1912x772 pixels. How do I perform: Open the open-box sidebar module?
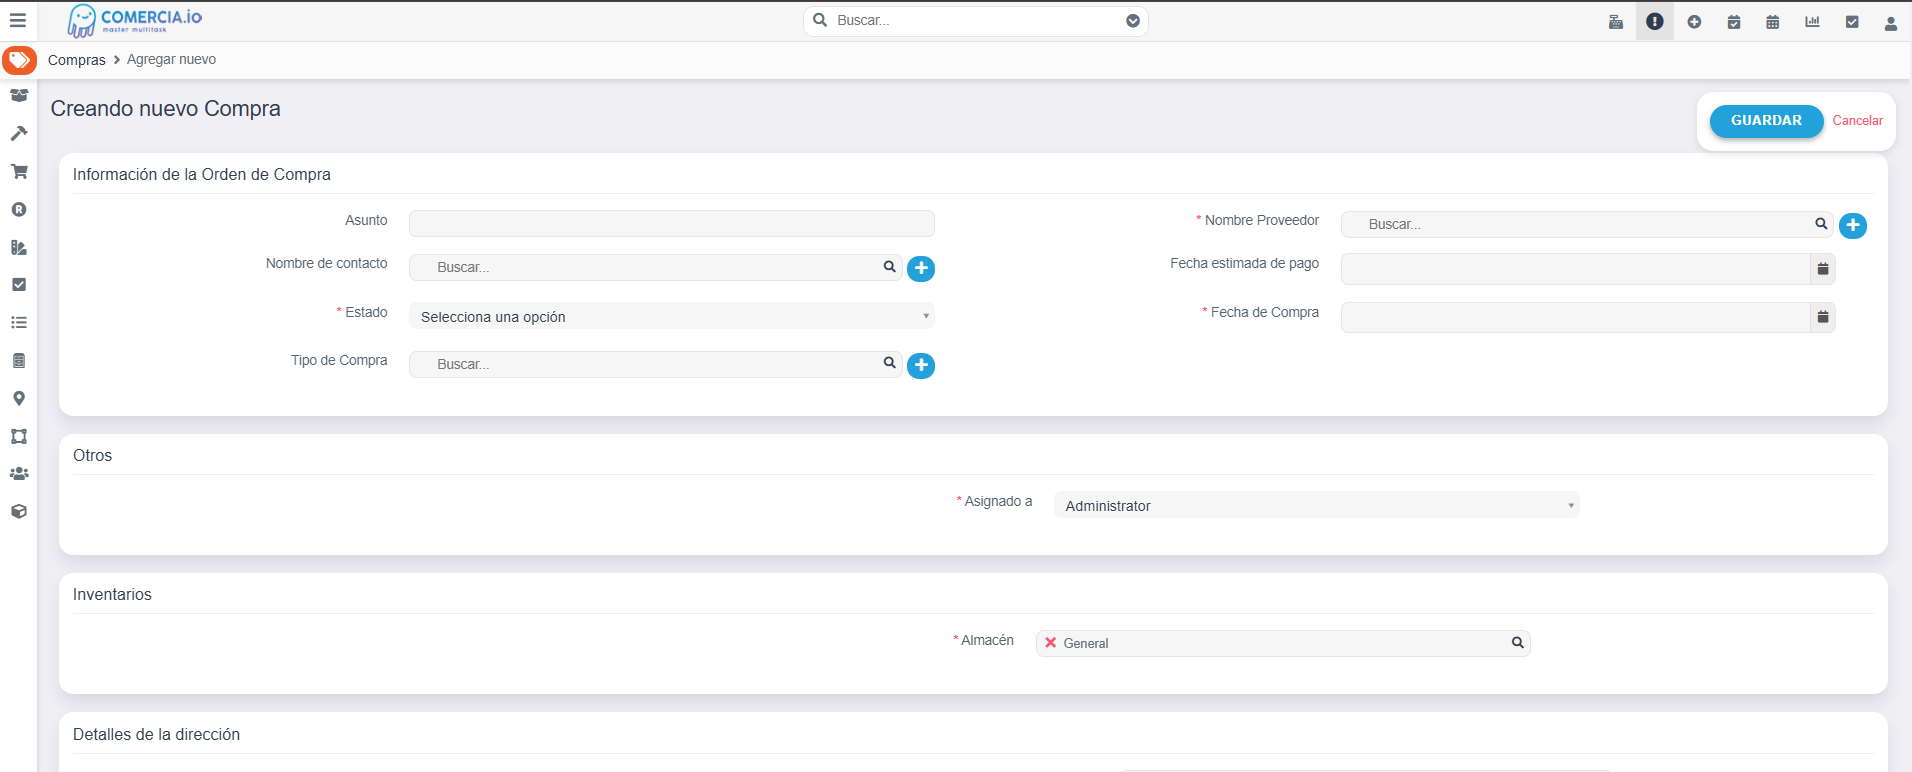[19, 96]
